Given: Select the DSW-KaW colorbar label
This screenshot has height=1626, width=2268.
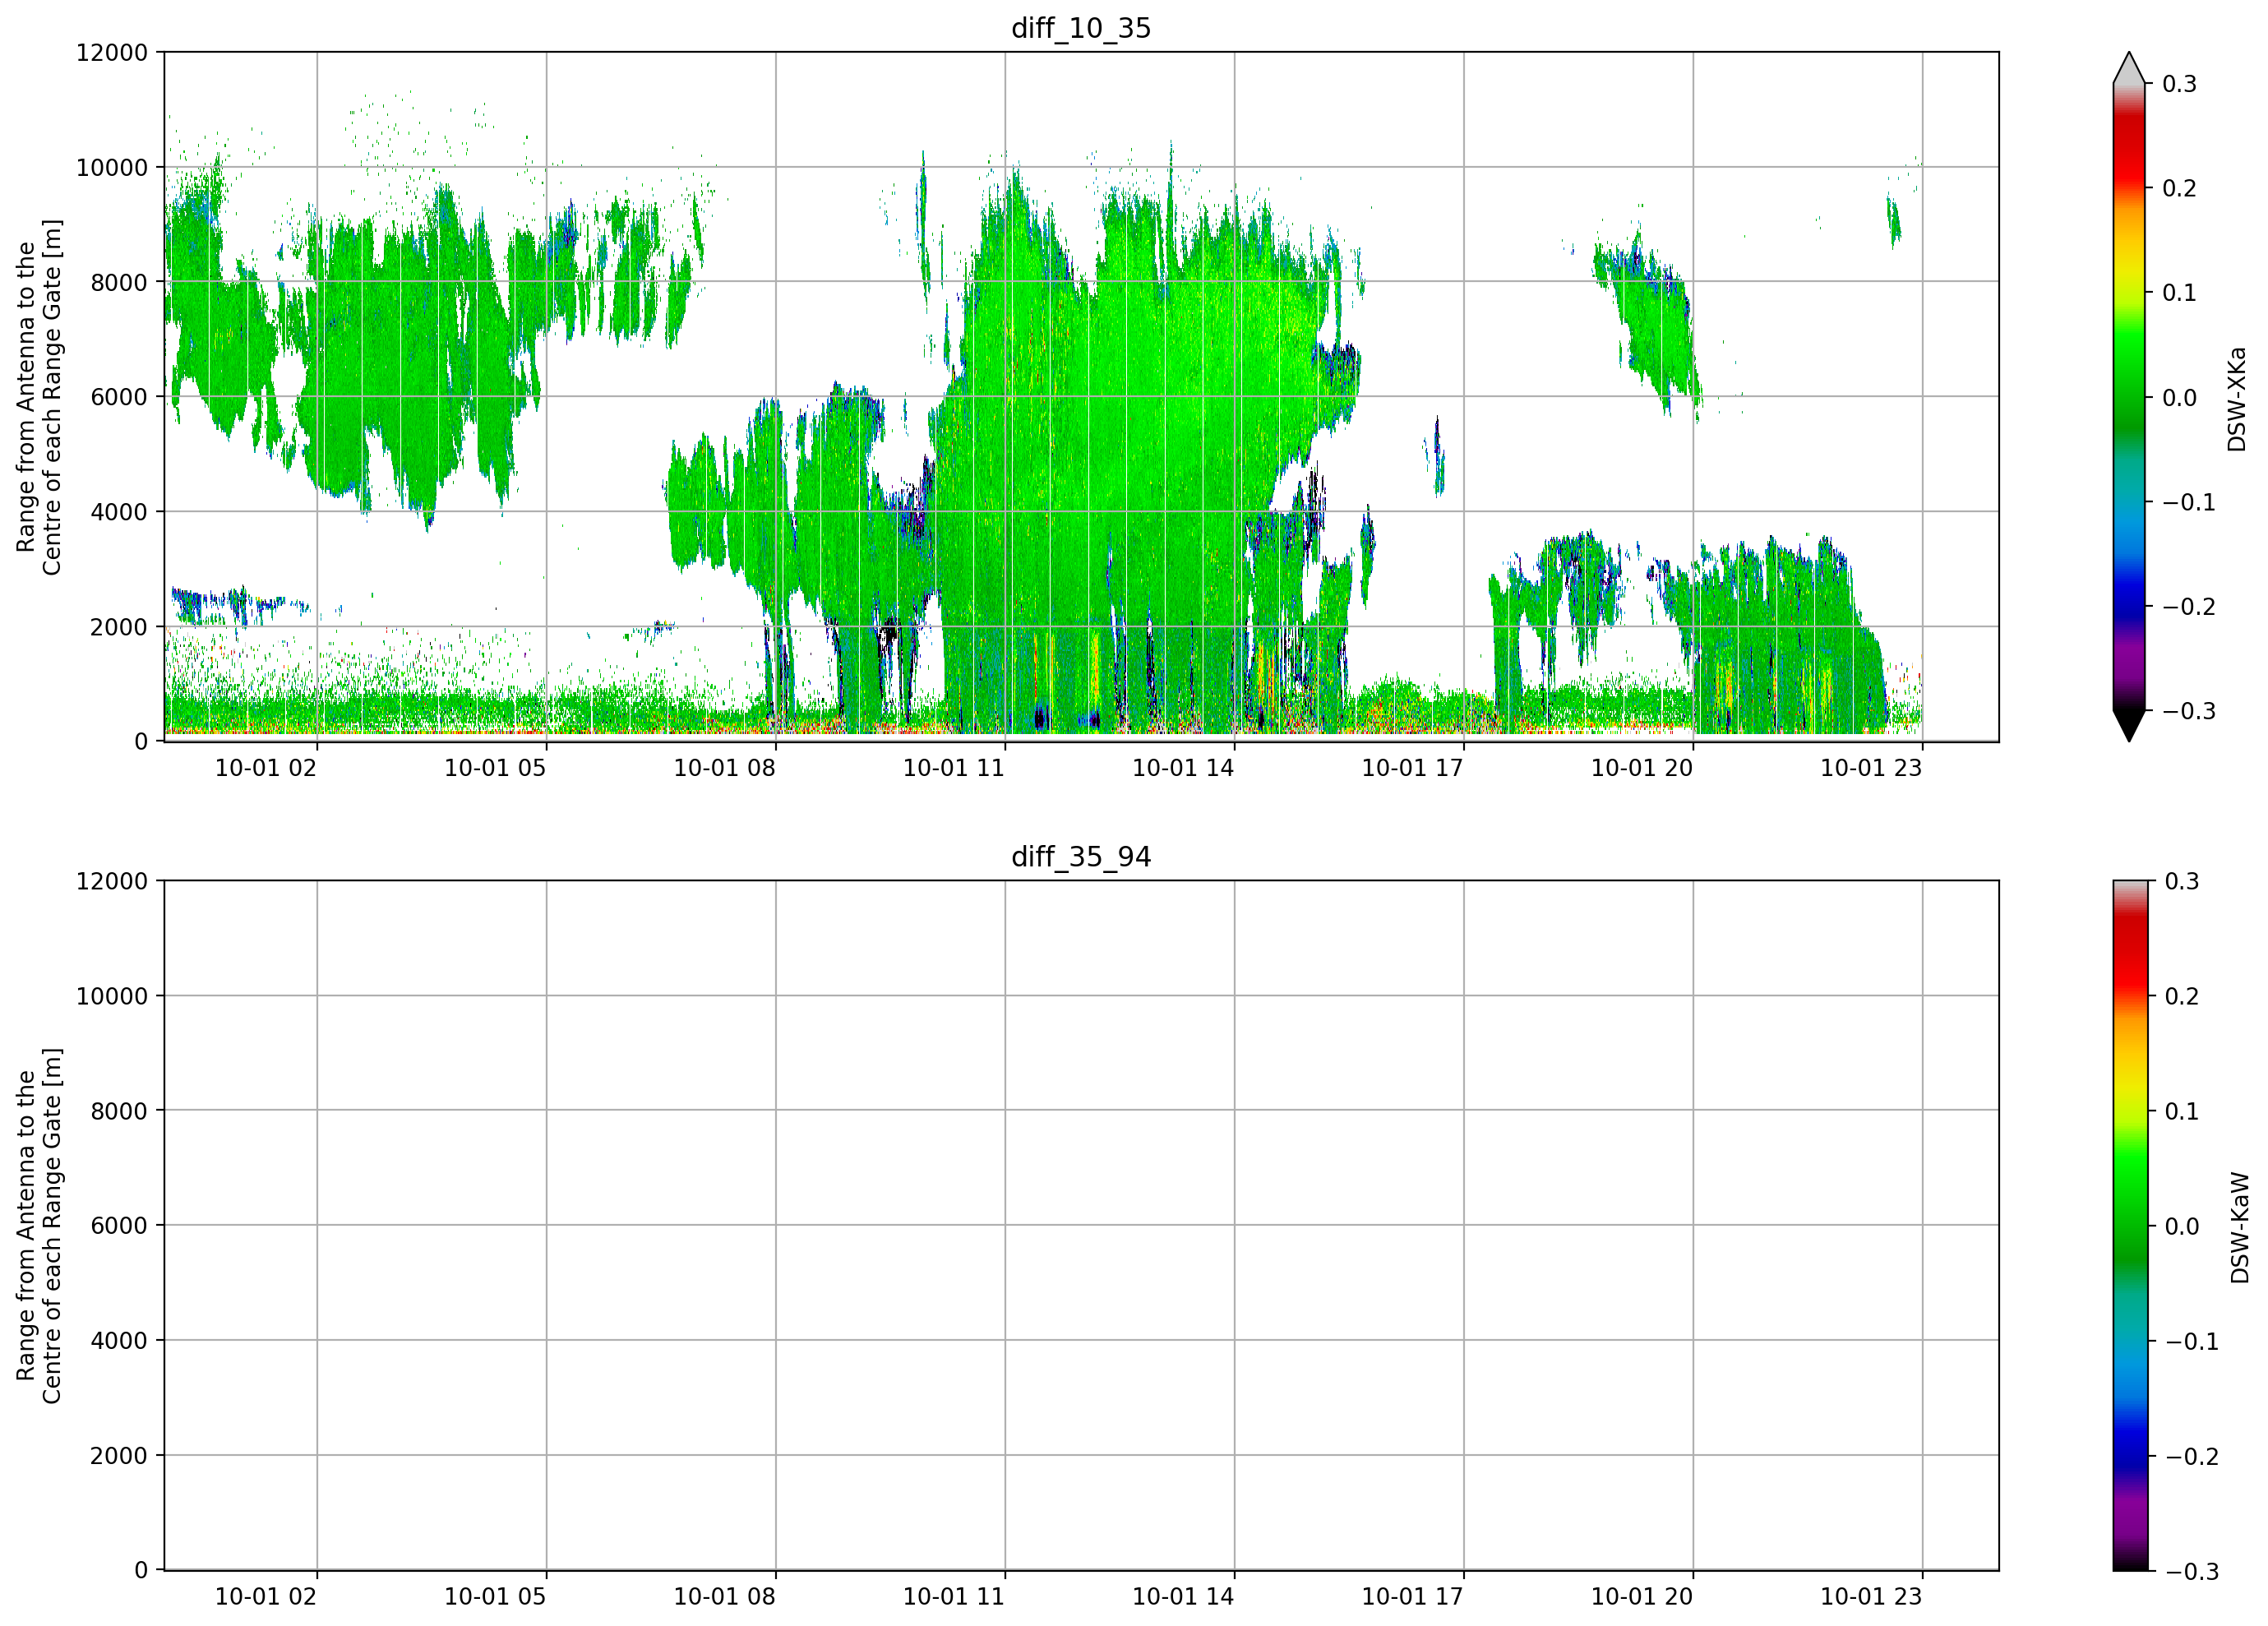Looking at the screenshot, I should (2240, 1228).
